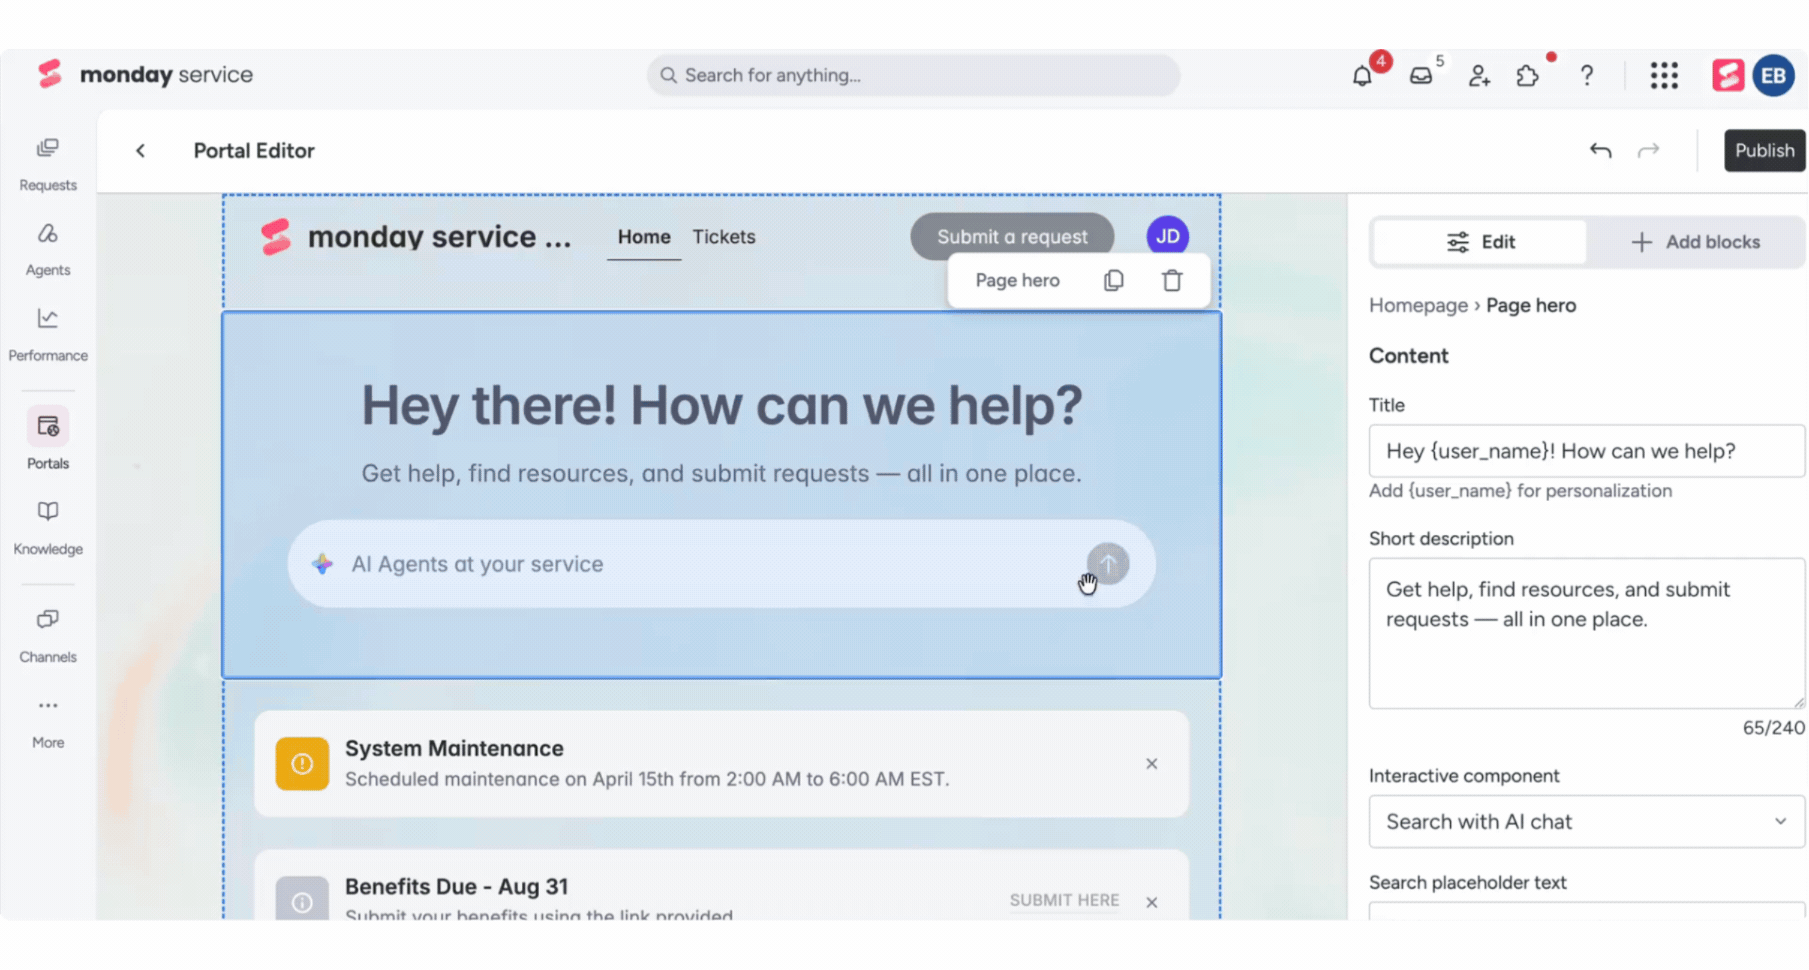
Task: Open notifications bell
Action: click(1362, 75)
